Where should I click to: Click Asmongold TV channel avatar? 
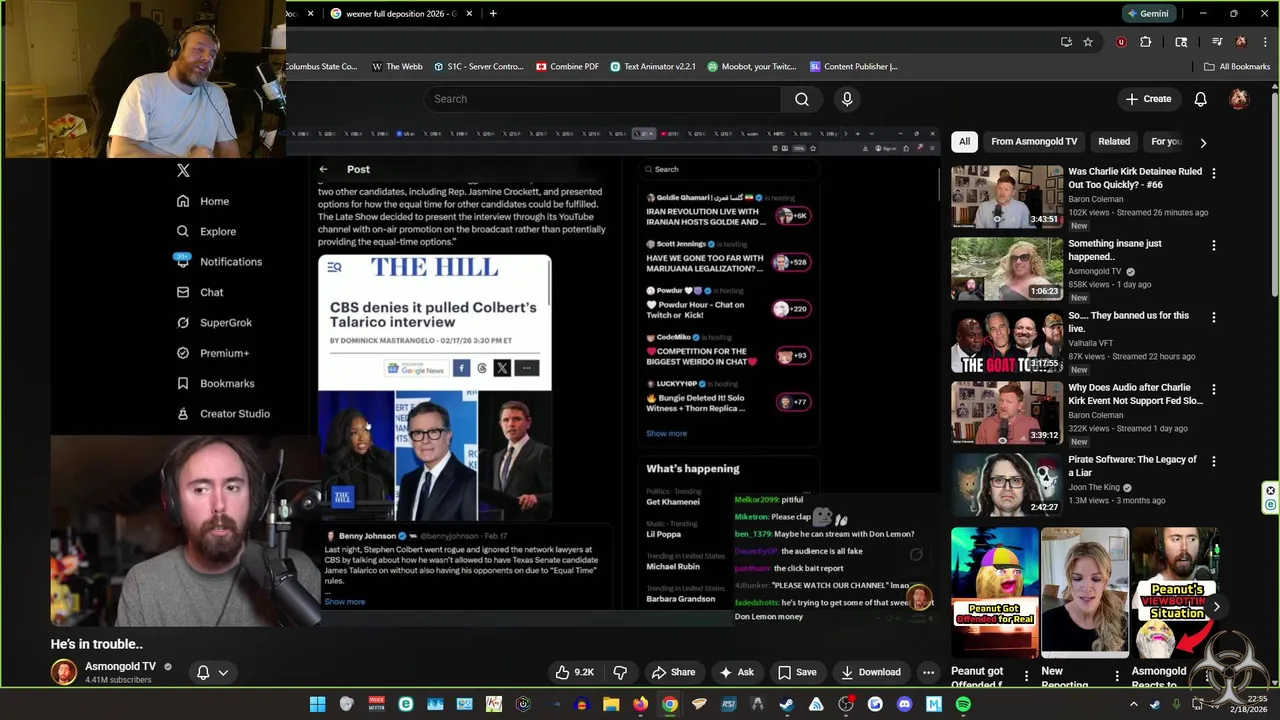(63, 672)
